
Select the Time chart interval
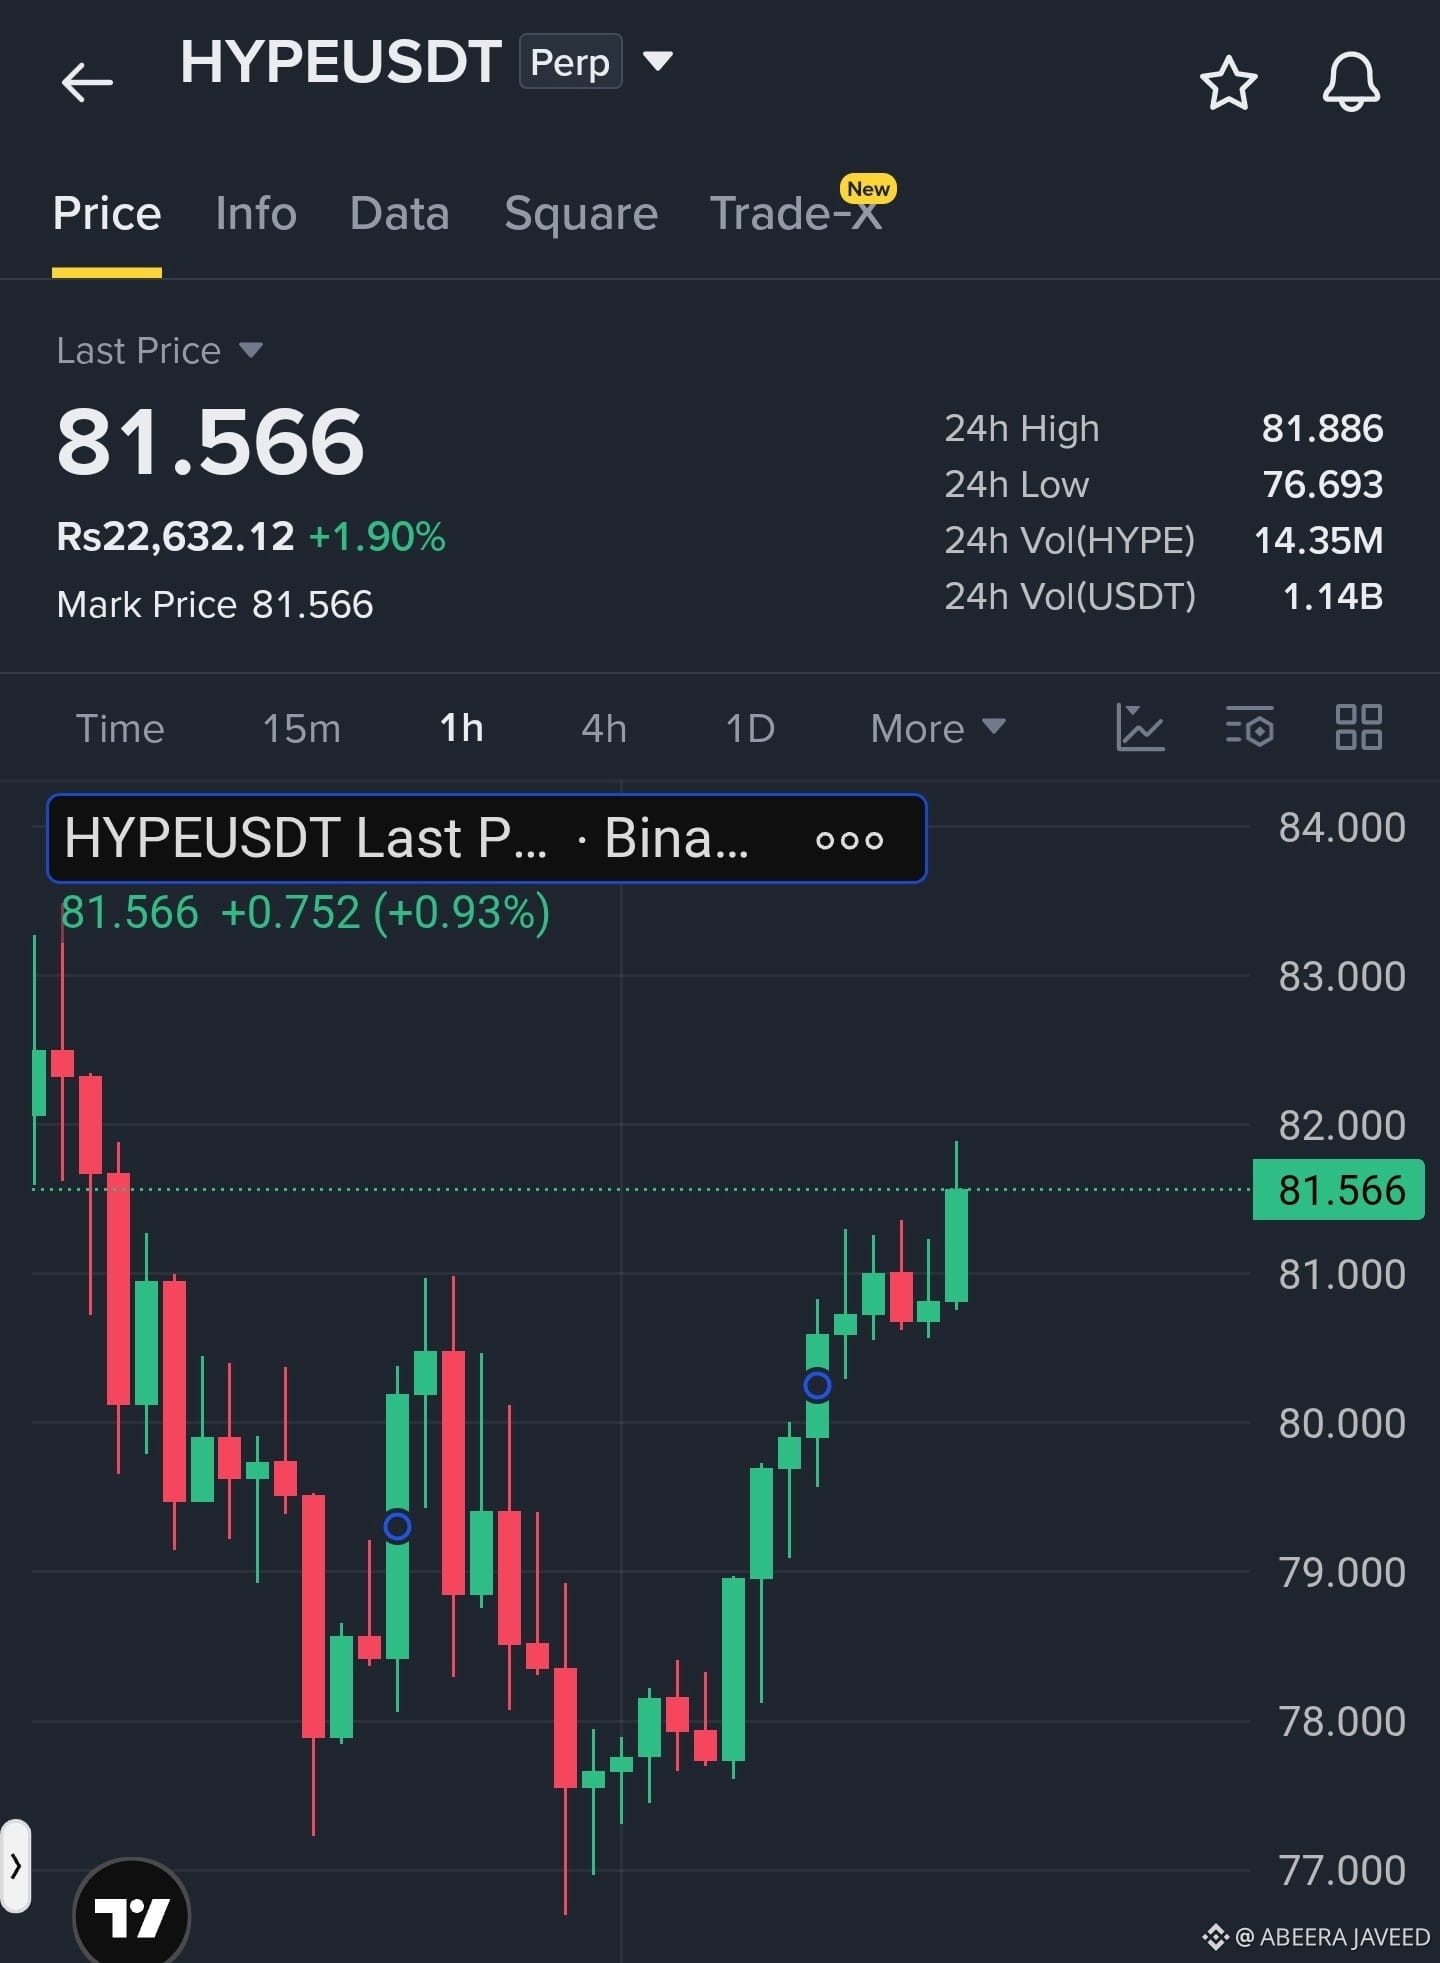pos(120,728)
